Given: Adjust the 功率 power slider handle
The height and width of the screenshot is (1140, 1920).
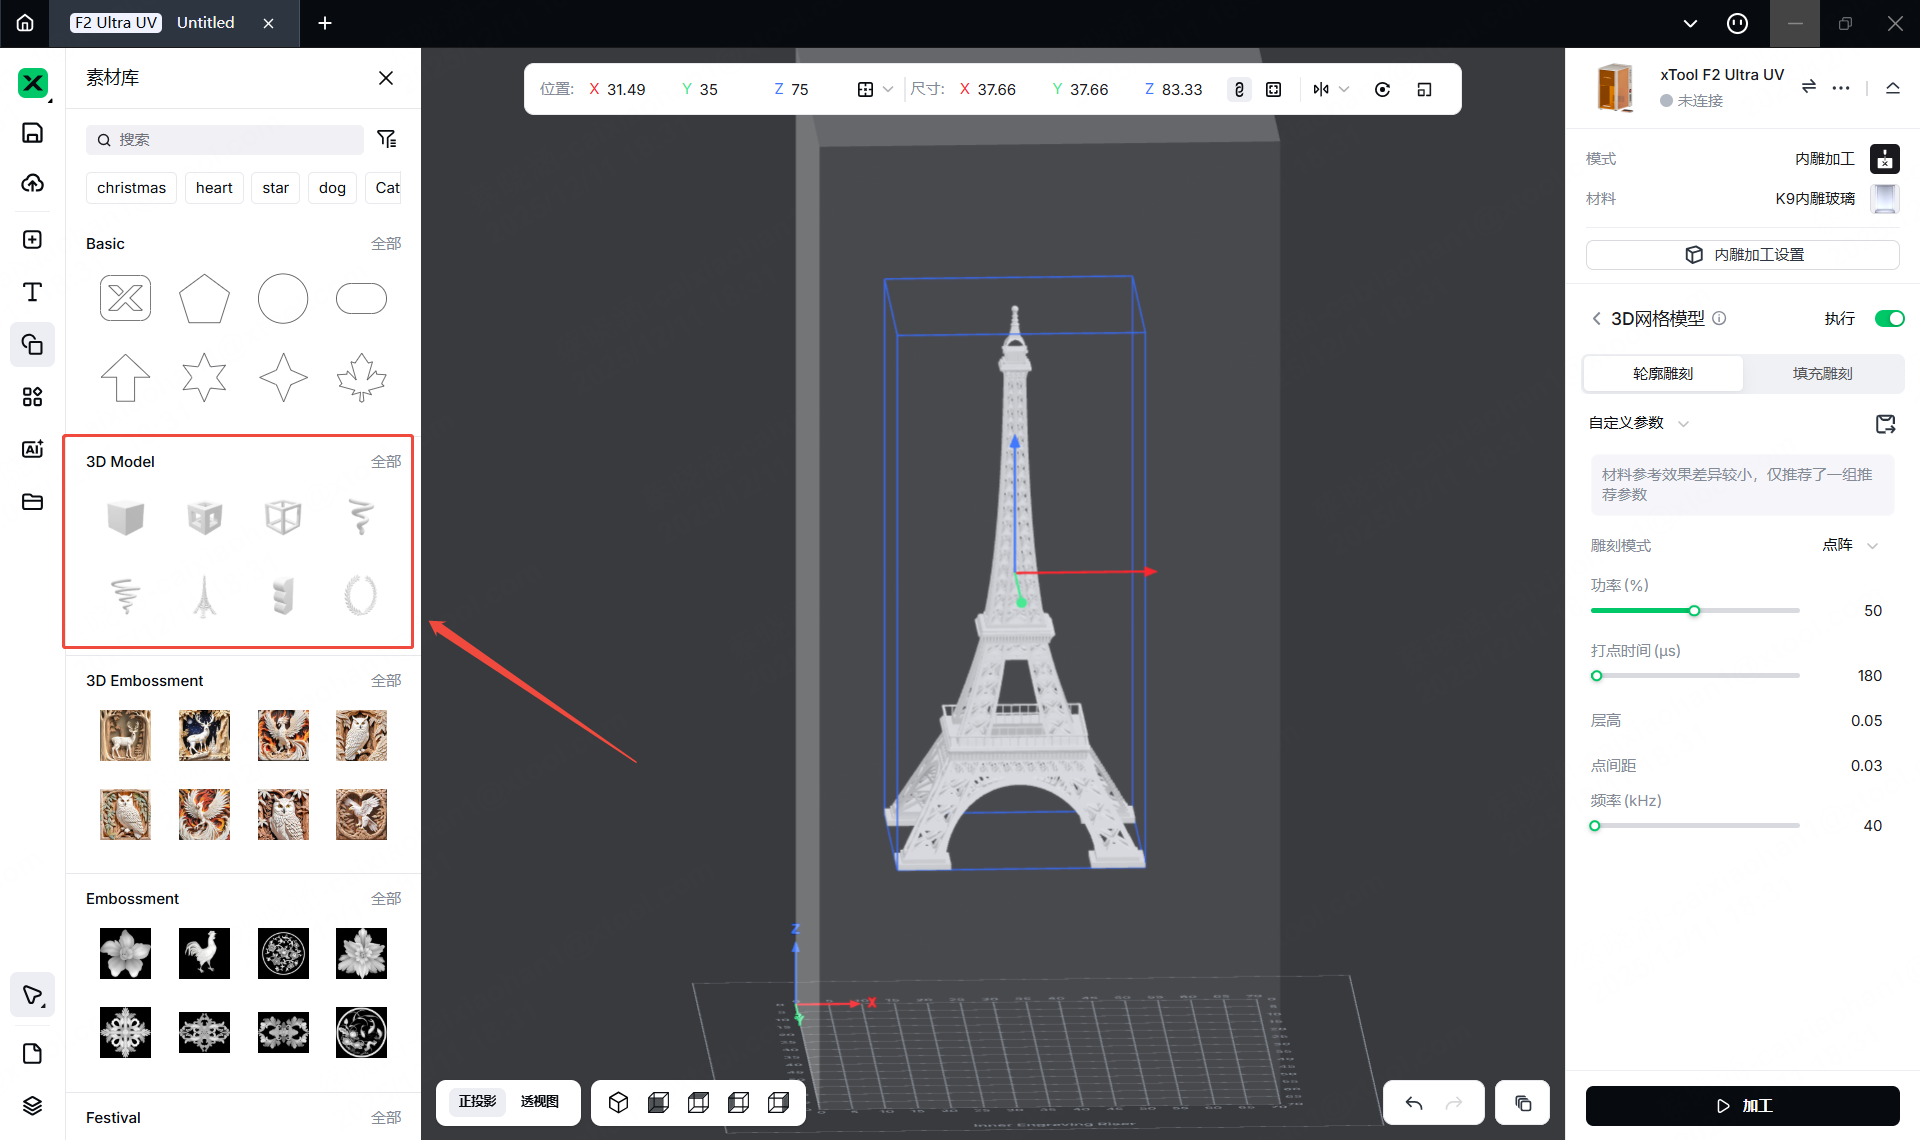Looking at the screenshot, I should coord(1694,610).
